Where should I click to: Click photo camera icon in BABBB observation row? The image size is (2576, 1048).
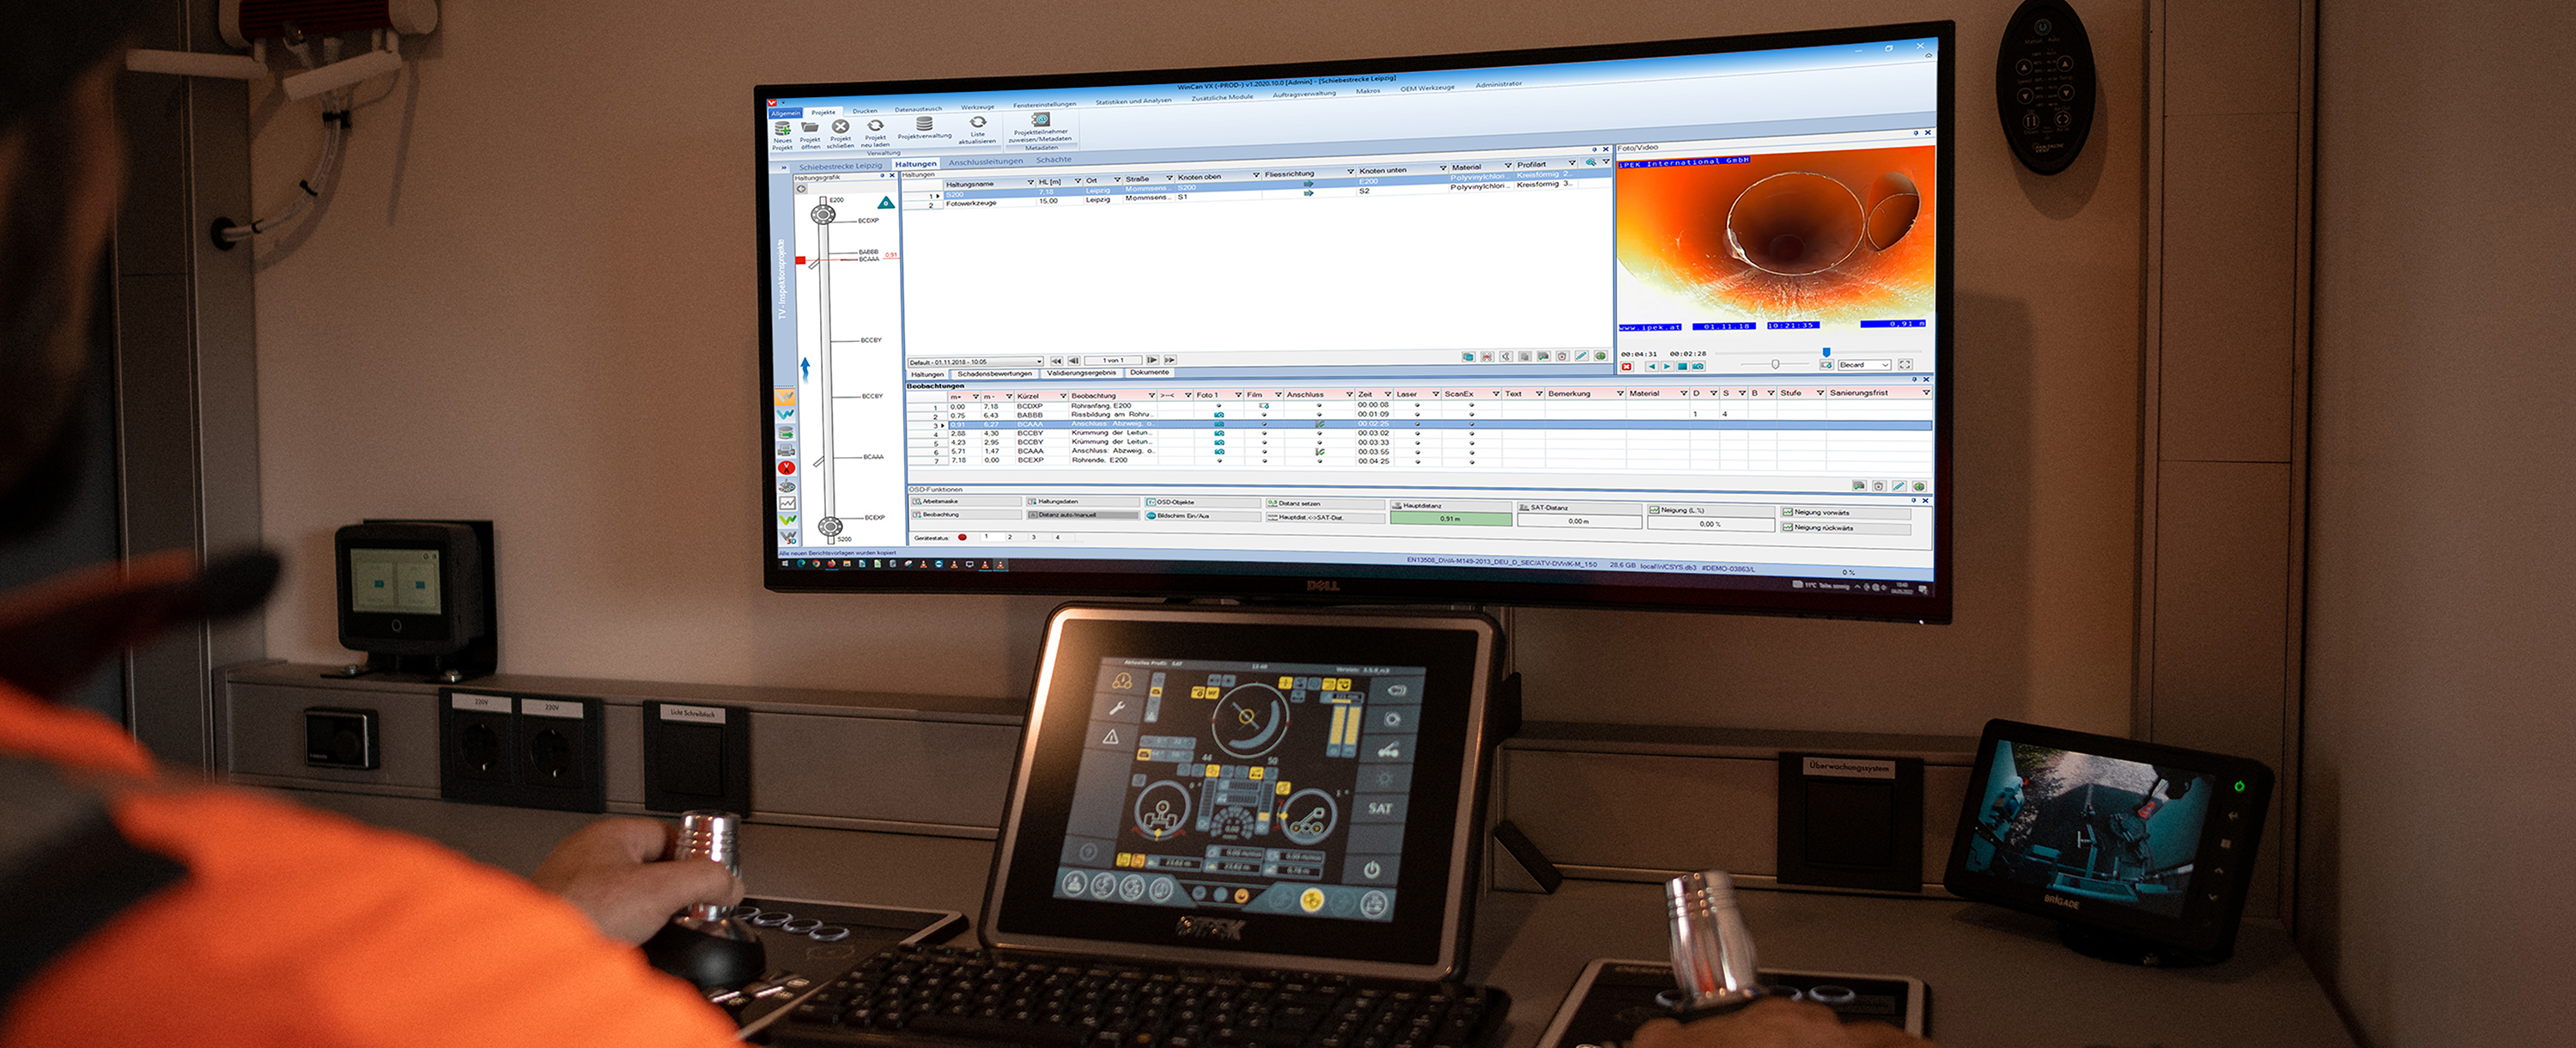1219,414
